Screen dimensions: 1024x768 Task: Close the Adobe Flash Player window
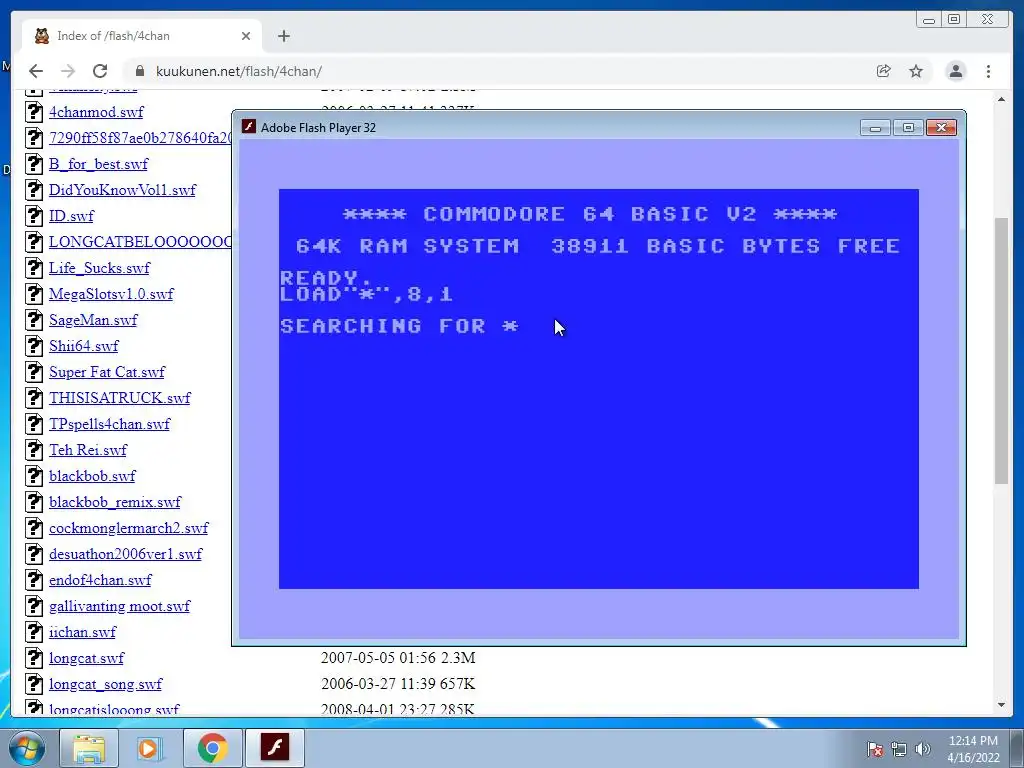[x=941, y=127]
